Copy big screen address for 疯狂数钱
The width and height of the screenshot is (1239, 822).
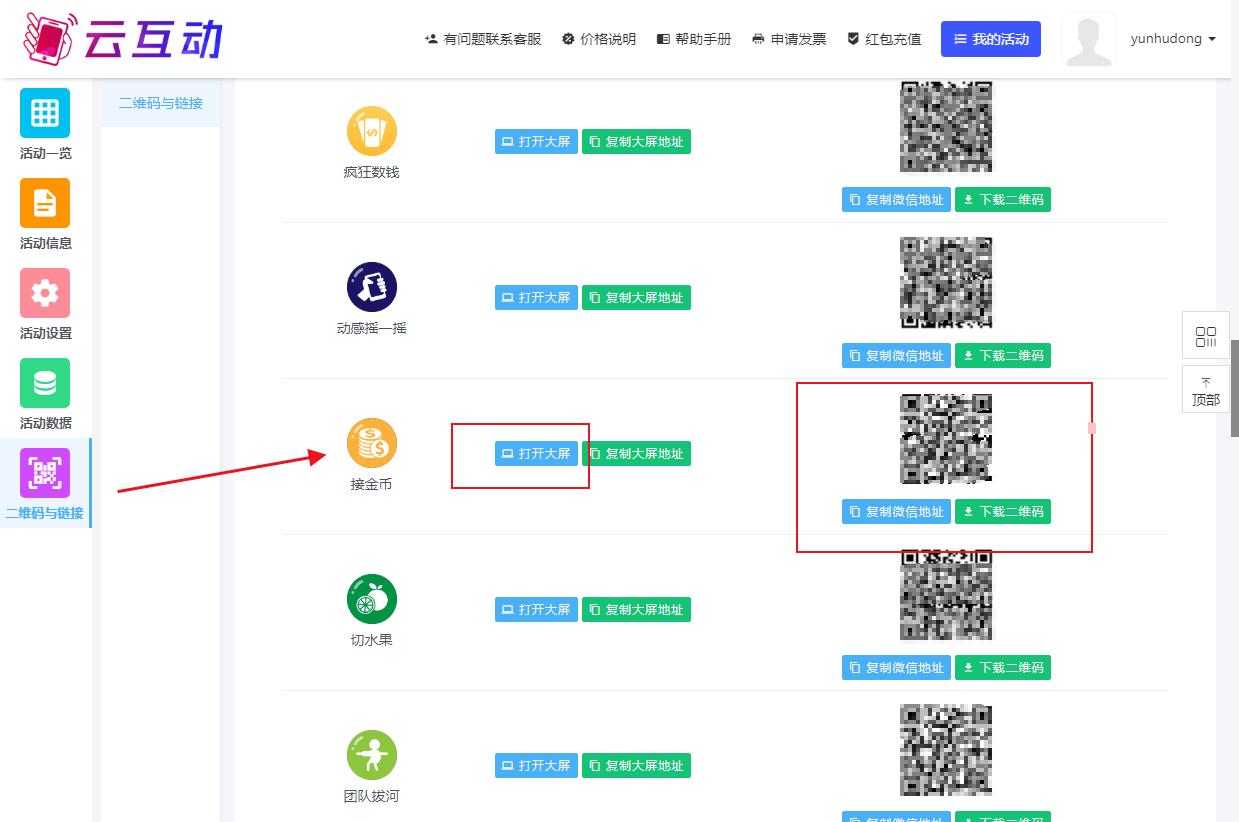(x=636, y=142)
